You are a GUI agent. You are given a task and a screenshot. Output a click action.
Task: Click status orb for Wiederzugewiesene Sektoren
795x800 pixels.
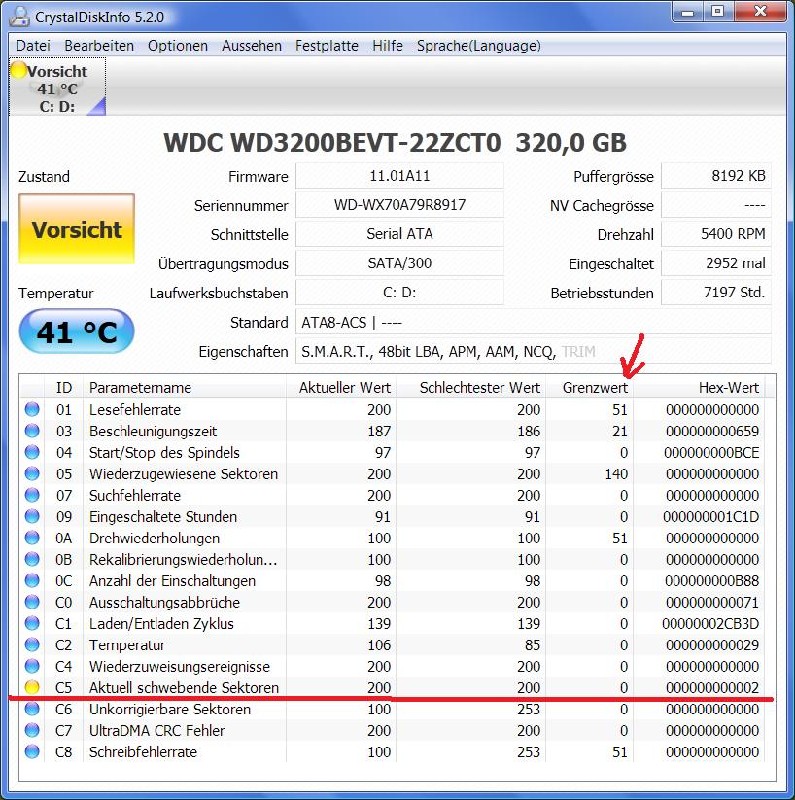[32, 474]
